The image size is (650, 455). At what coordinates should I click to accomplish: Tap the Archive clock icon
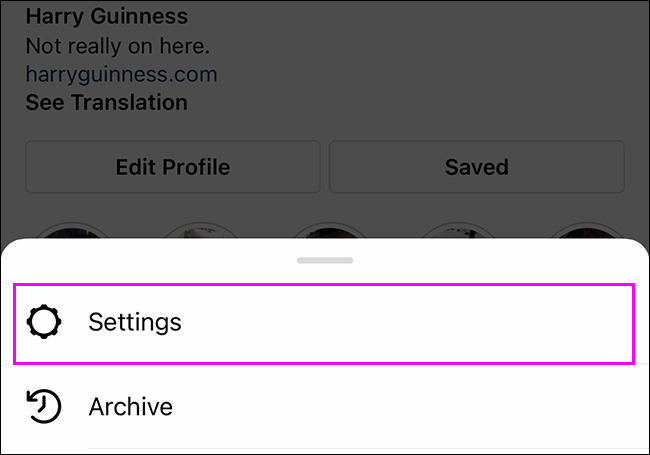tap(44, 406)
